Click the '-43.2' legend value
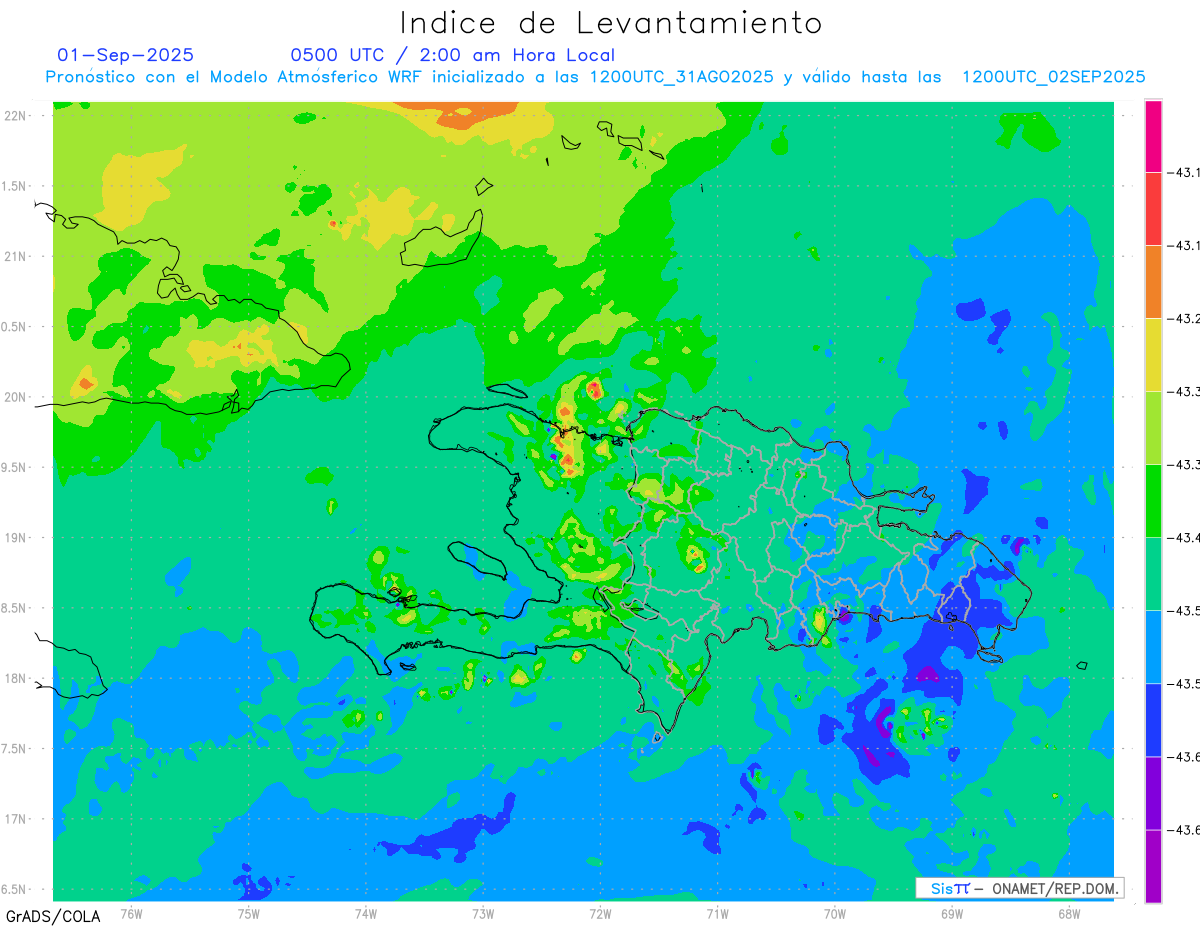Screen dimensions: 1200x927 (1185, 319)
